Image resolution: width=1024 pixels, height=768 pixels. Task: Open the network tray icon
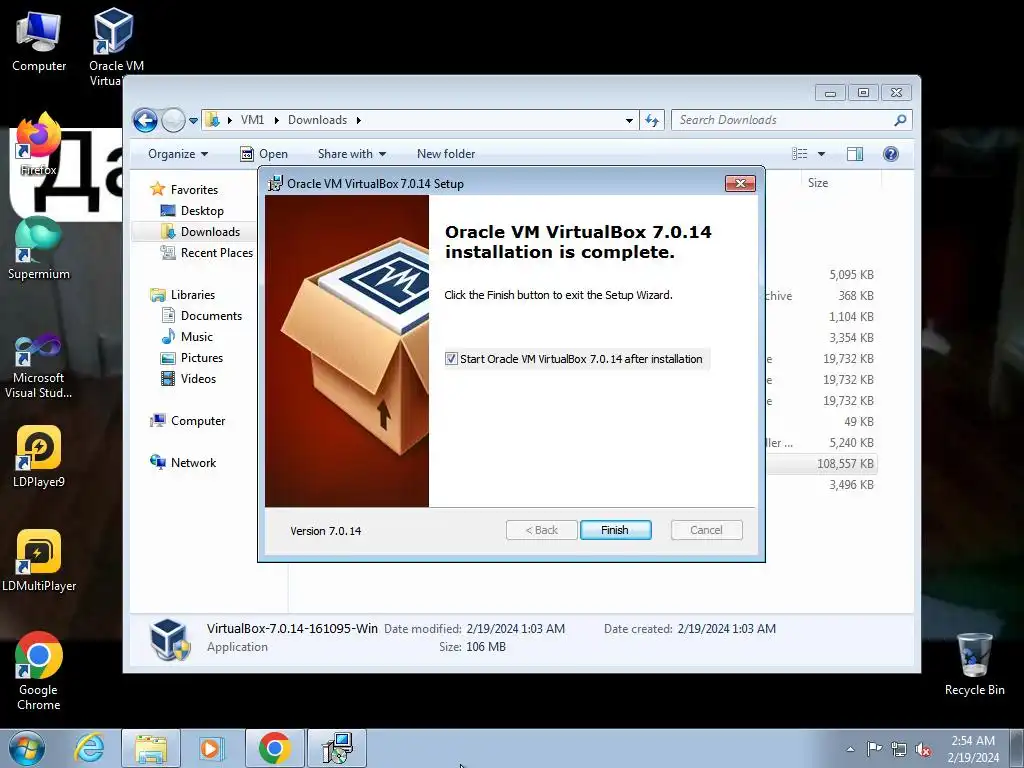(899, 749)
